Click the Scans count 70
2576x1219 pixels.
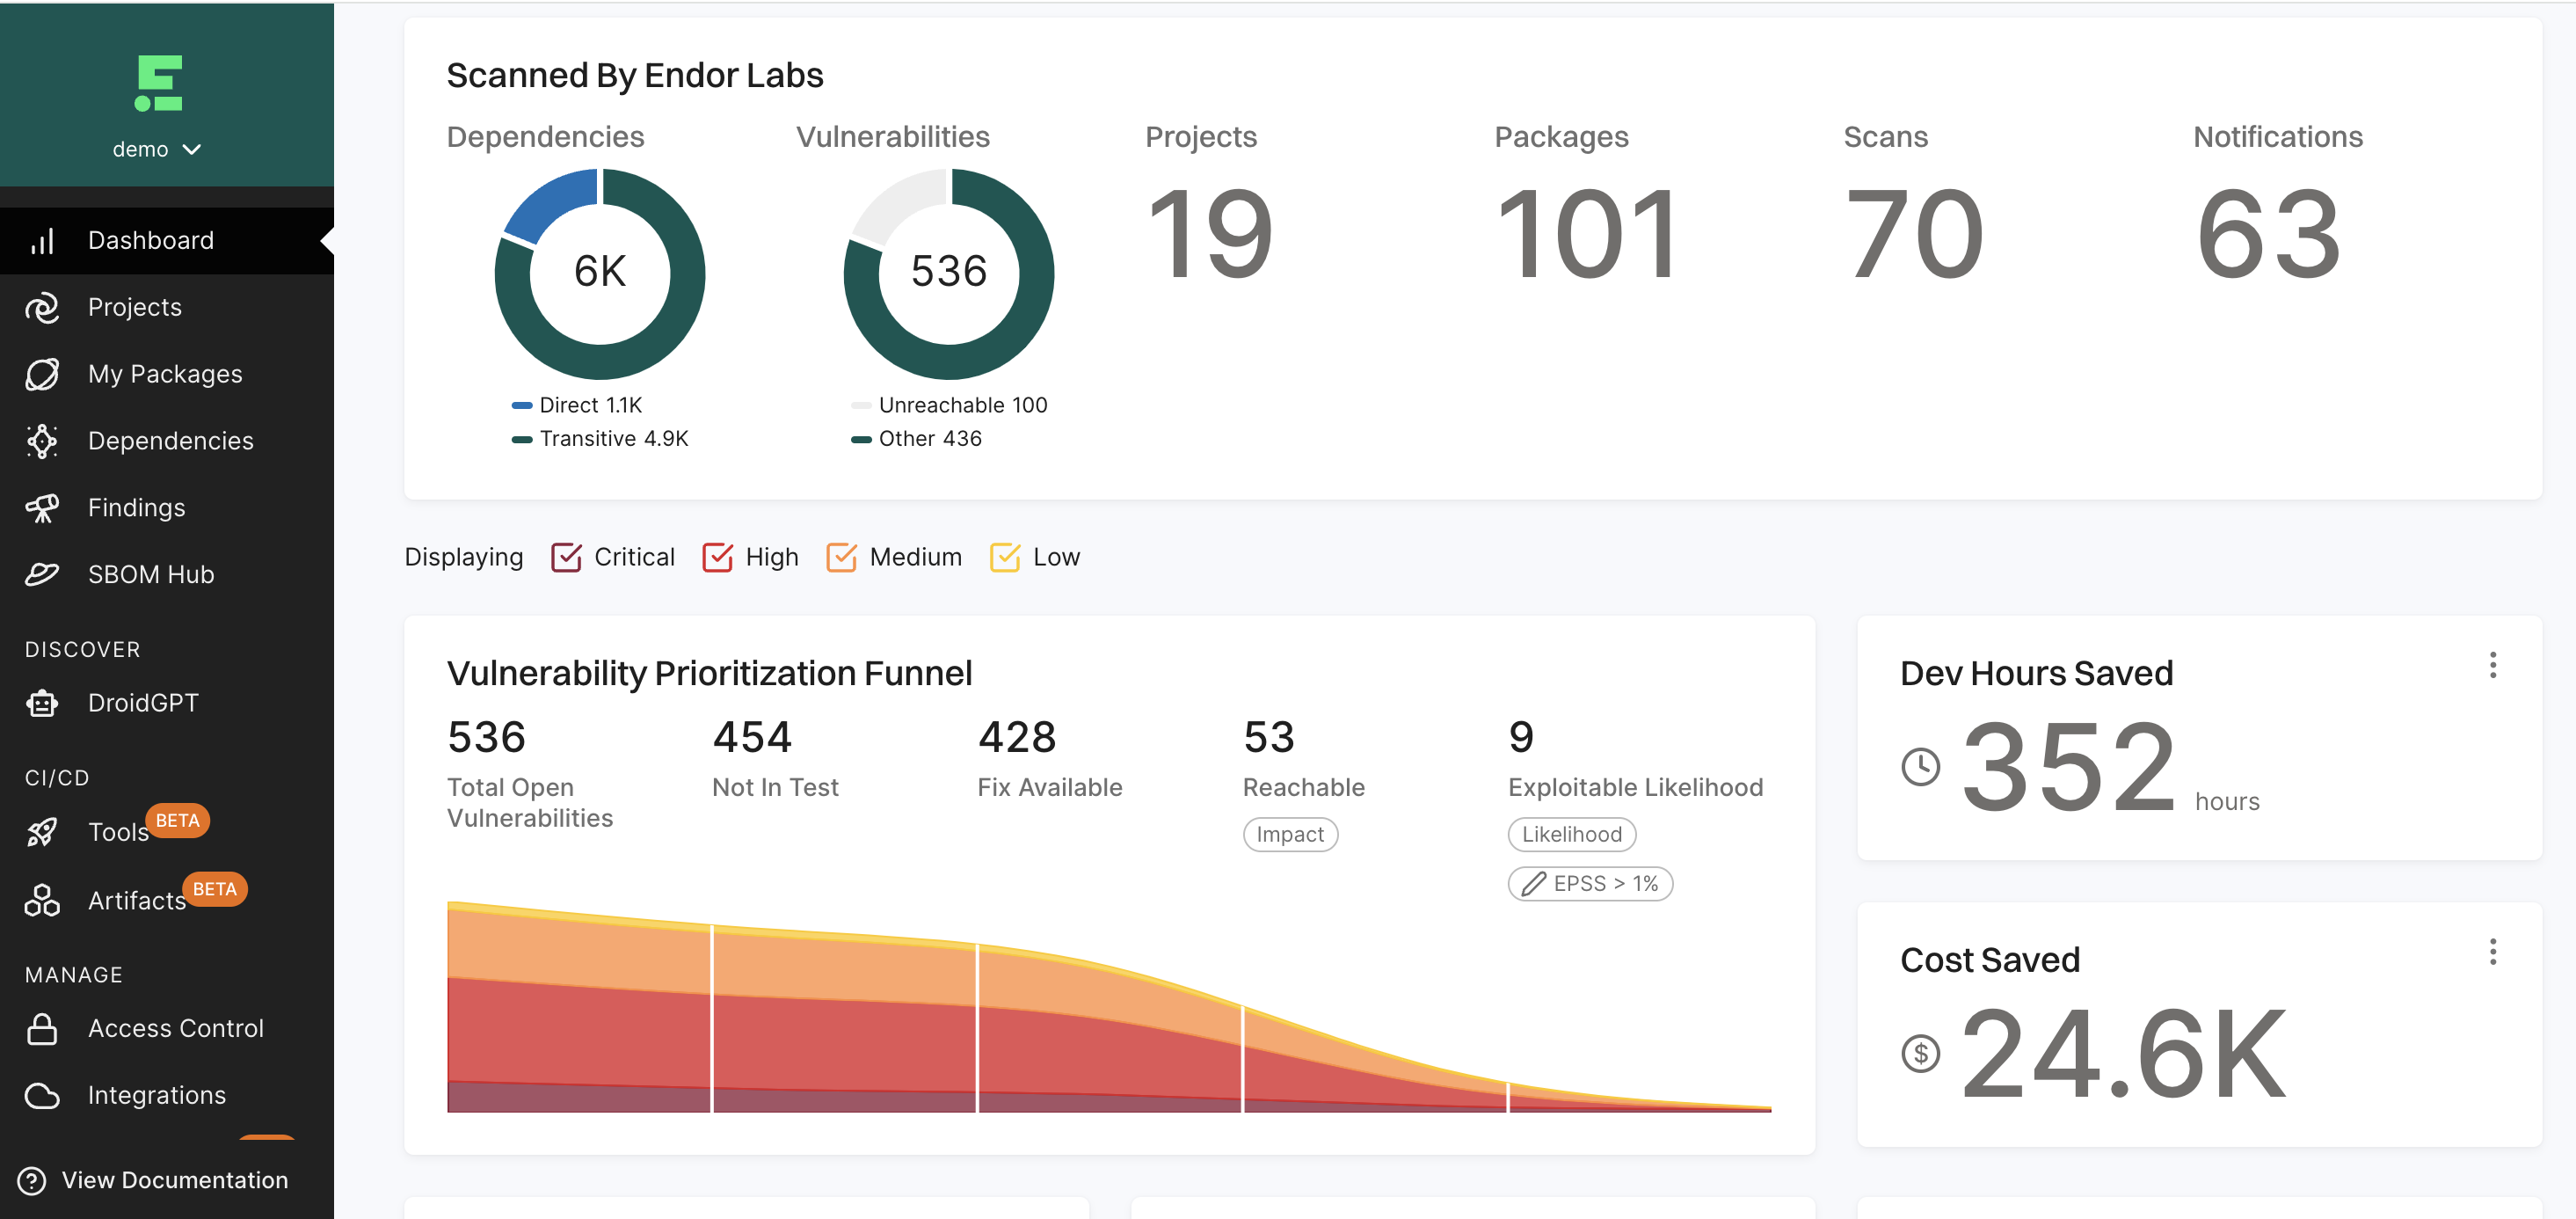click(1915, 236)
